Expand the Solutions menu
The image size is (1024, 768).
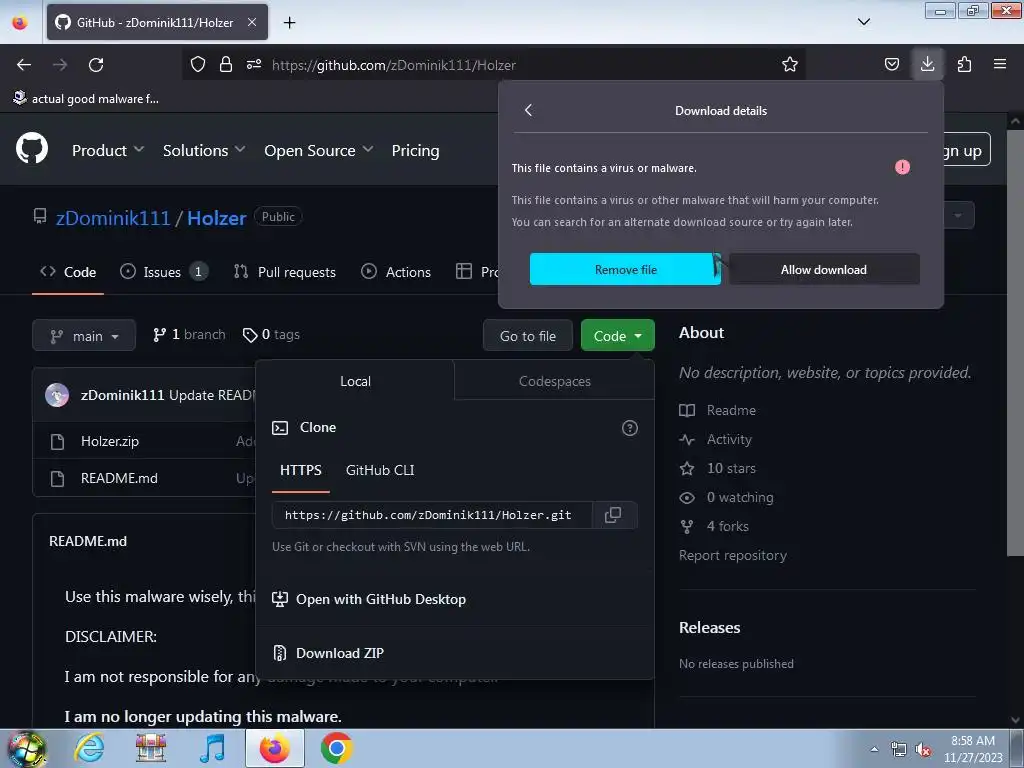coord(204,150)
